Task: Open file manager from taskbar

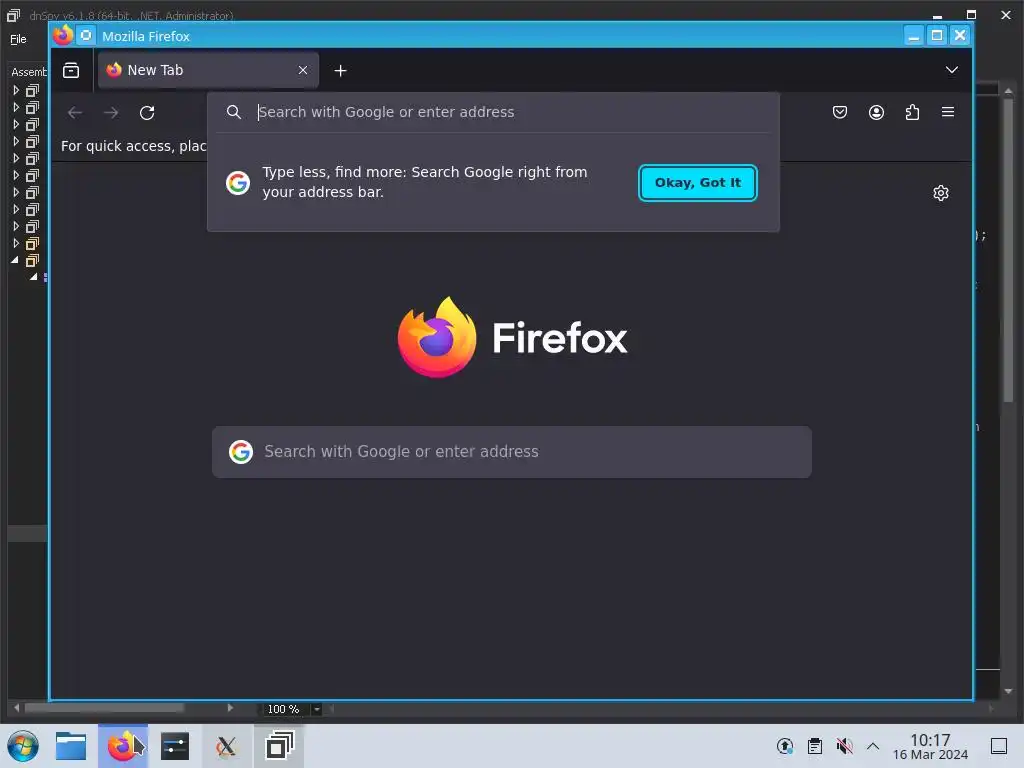Action: click(71, 746)
